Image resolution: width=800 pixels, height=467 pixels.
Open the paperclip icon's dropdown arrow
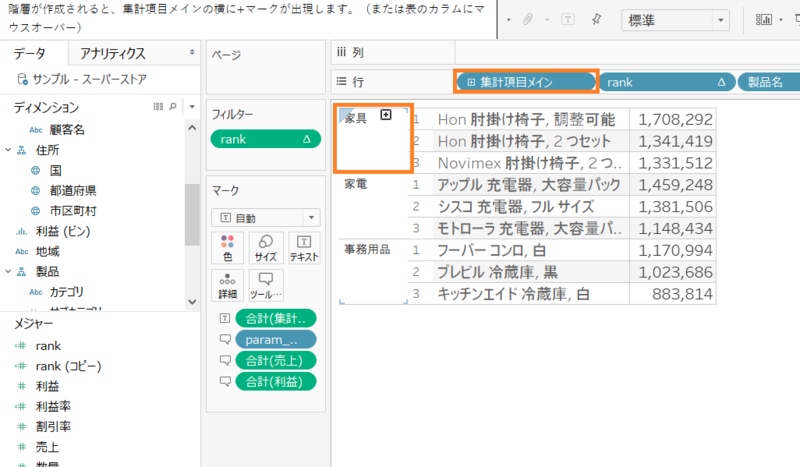tap(546, 20)
